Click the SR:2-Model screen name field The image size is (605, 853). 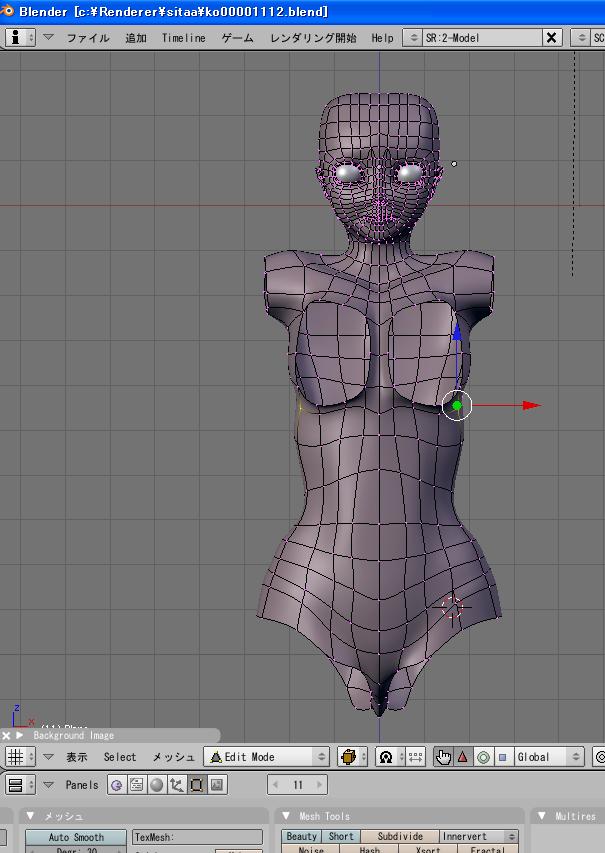click(482, 38)
